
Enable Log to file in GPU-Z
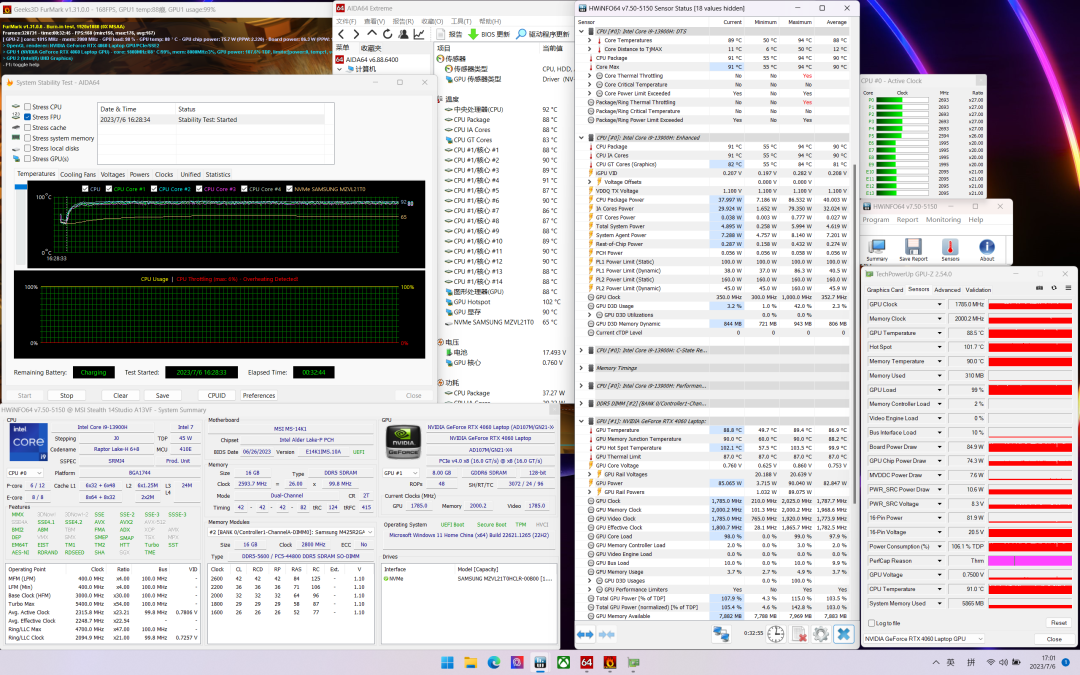(871, 623)
